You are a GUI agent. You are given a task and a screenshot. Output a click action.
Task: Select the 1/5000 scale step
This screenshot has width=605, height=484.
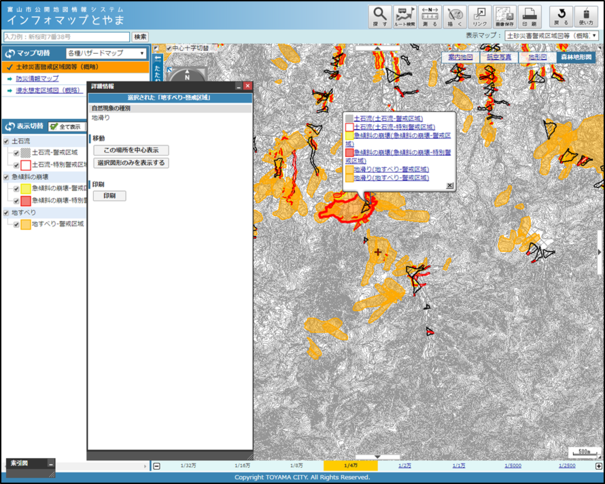513,466
